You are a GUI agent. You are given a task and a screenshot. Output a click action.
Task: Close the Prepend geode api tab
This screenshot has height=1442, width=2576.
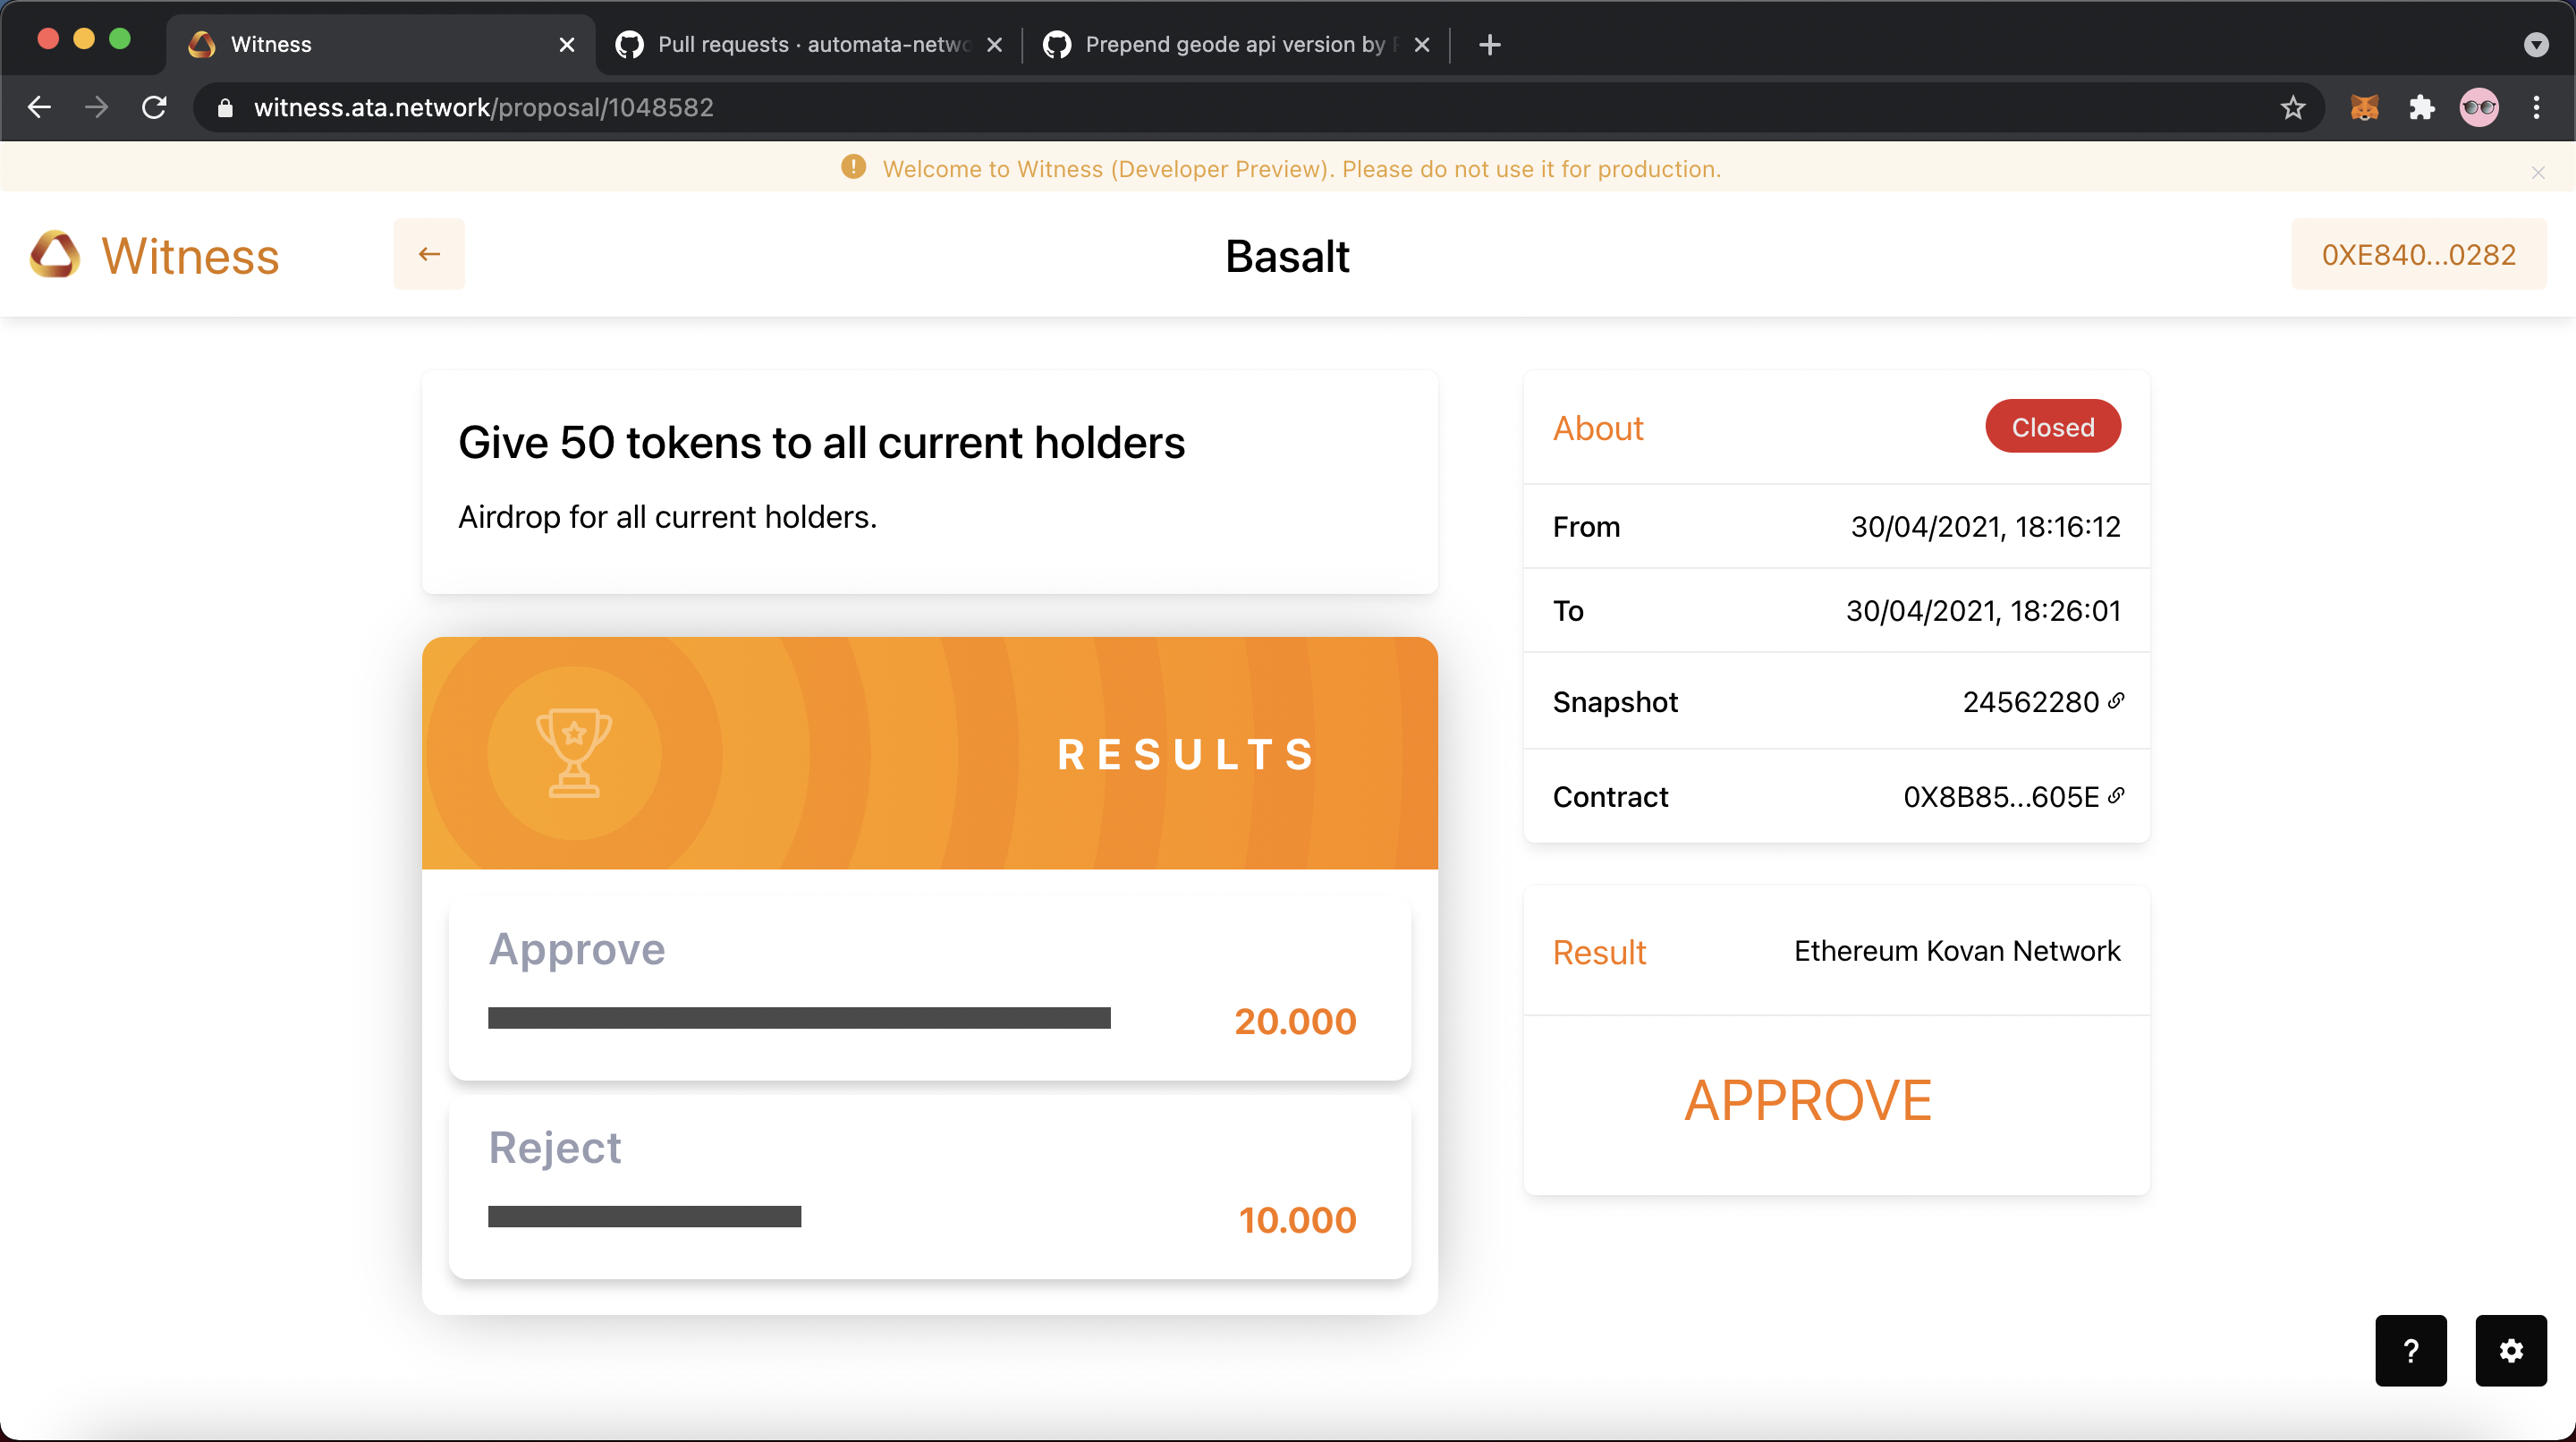pyautogui.click(x=1422, y=44)
